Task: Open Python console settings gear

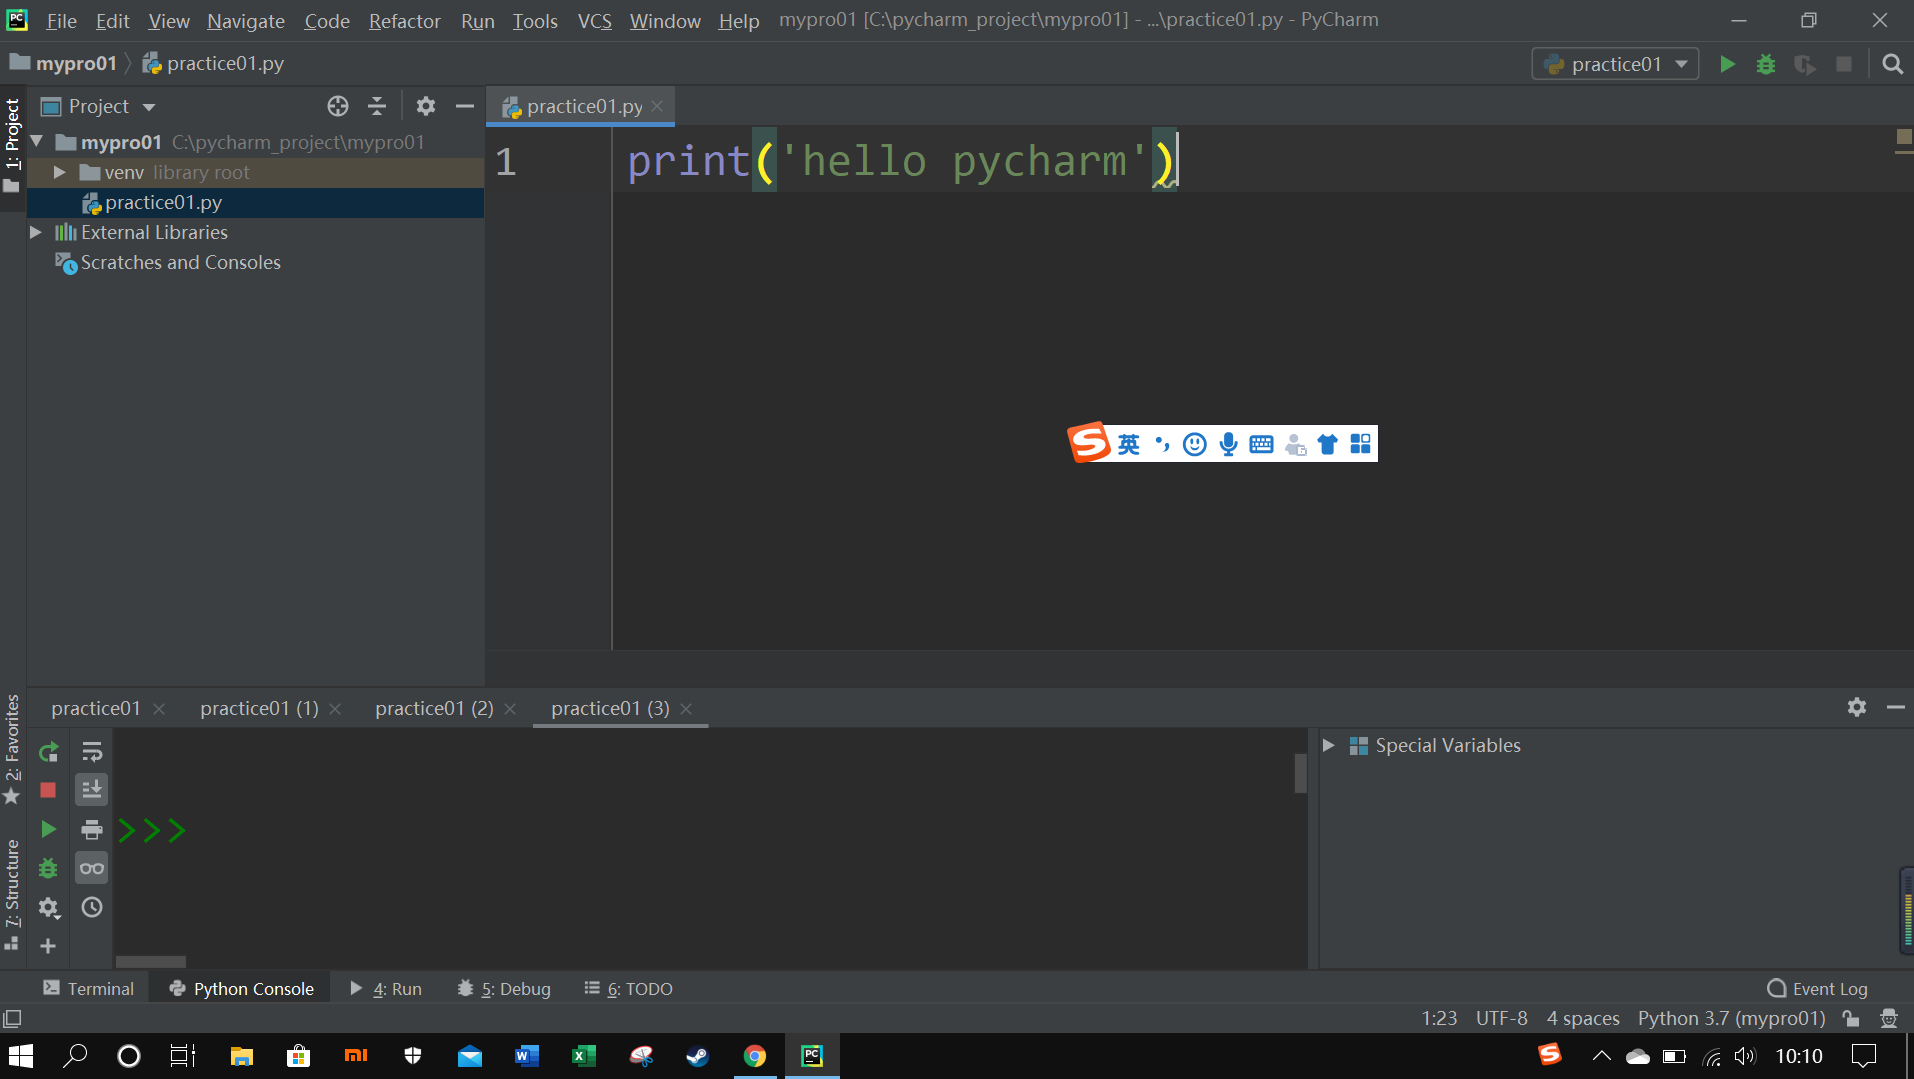Action: point(48,907)
